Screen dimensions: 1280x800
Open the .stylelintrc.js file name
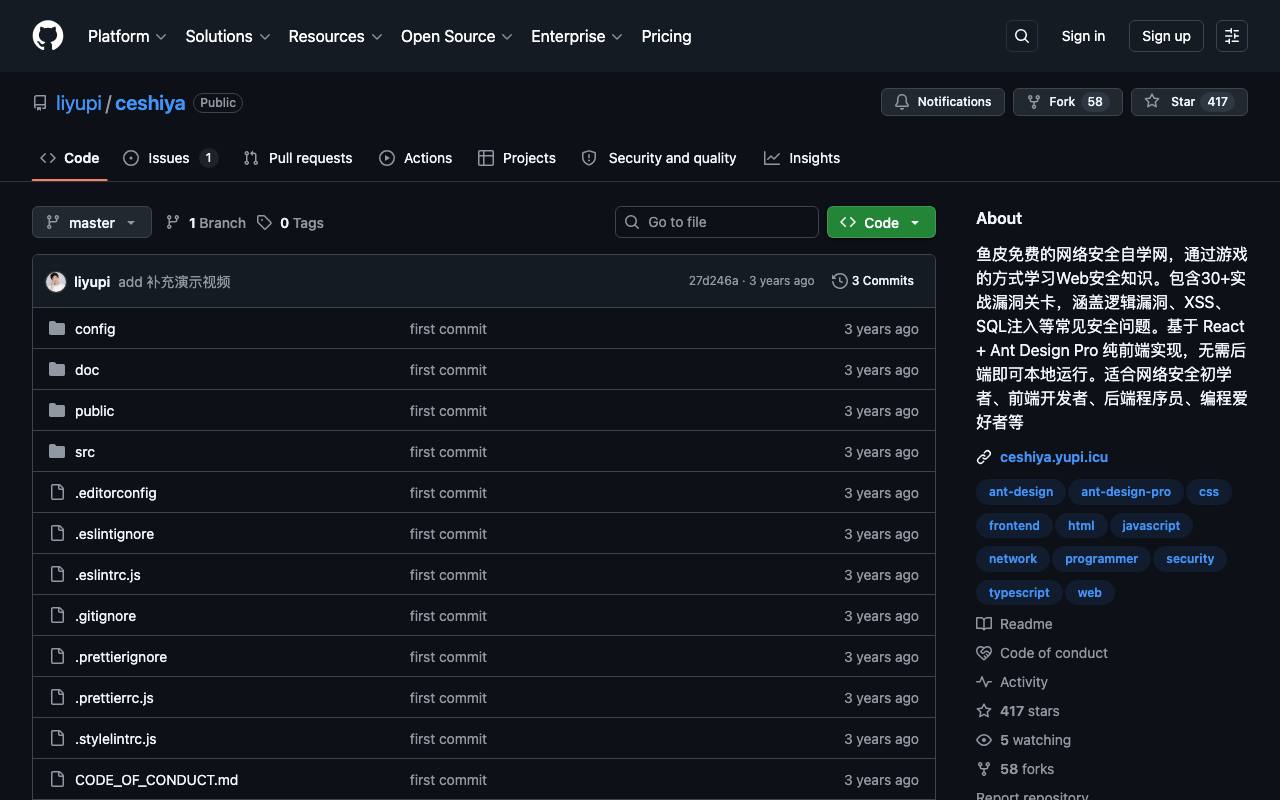tap(116, 739)
